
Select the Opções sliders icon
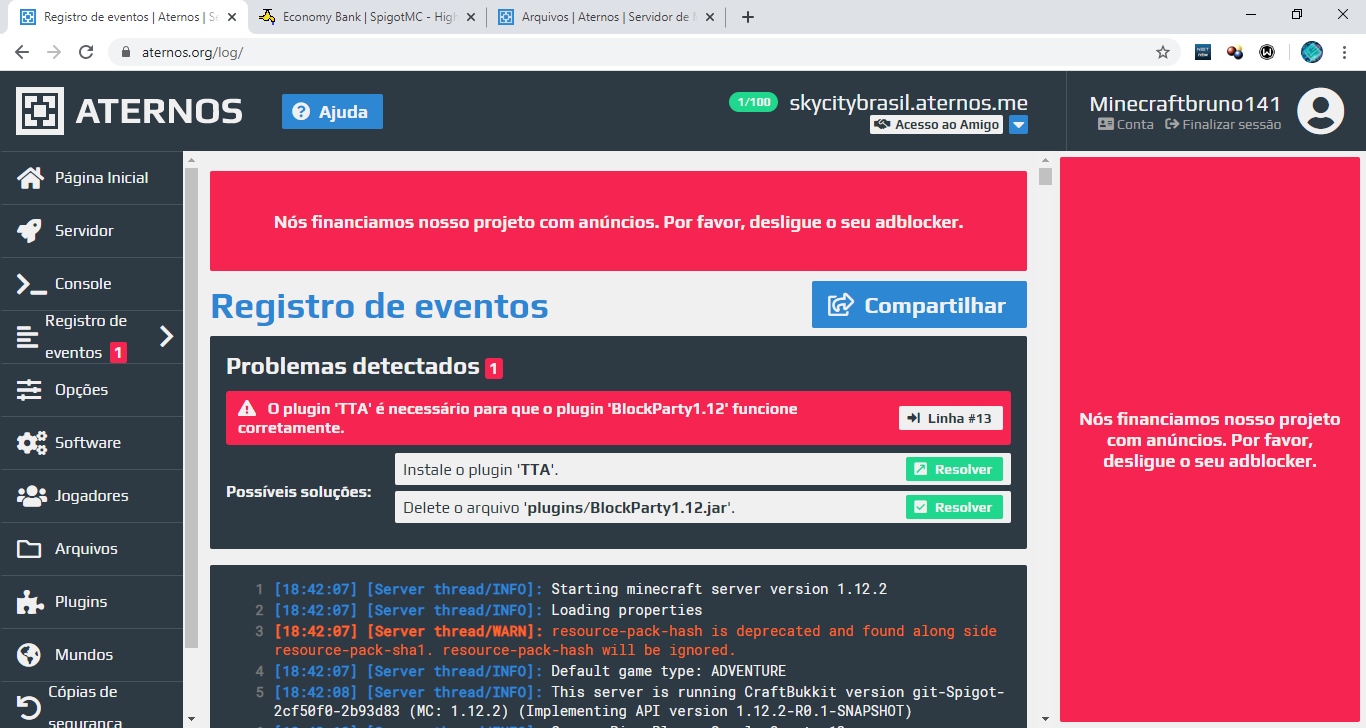[30, 390]
